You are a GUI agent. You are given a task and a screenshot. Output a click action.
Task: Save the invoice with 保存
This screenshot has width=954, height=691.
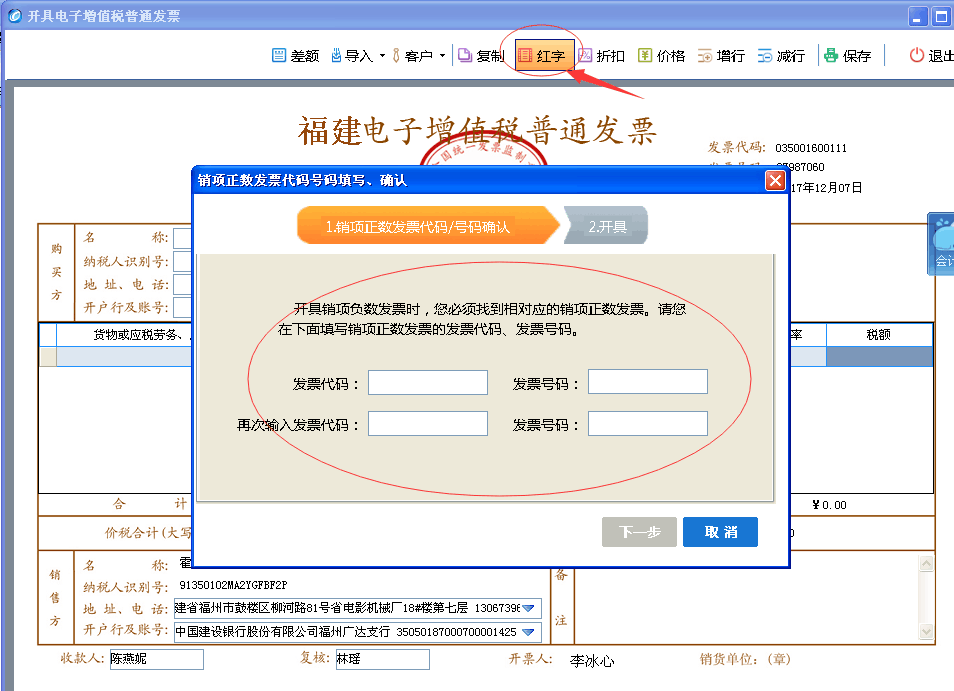pyautogui.click(x=830, y=56)
